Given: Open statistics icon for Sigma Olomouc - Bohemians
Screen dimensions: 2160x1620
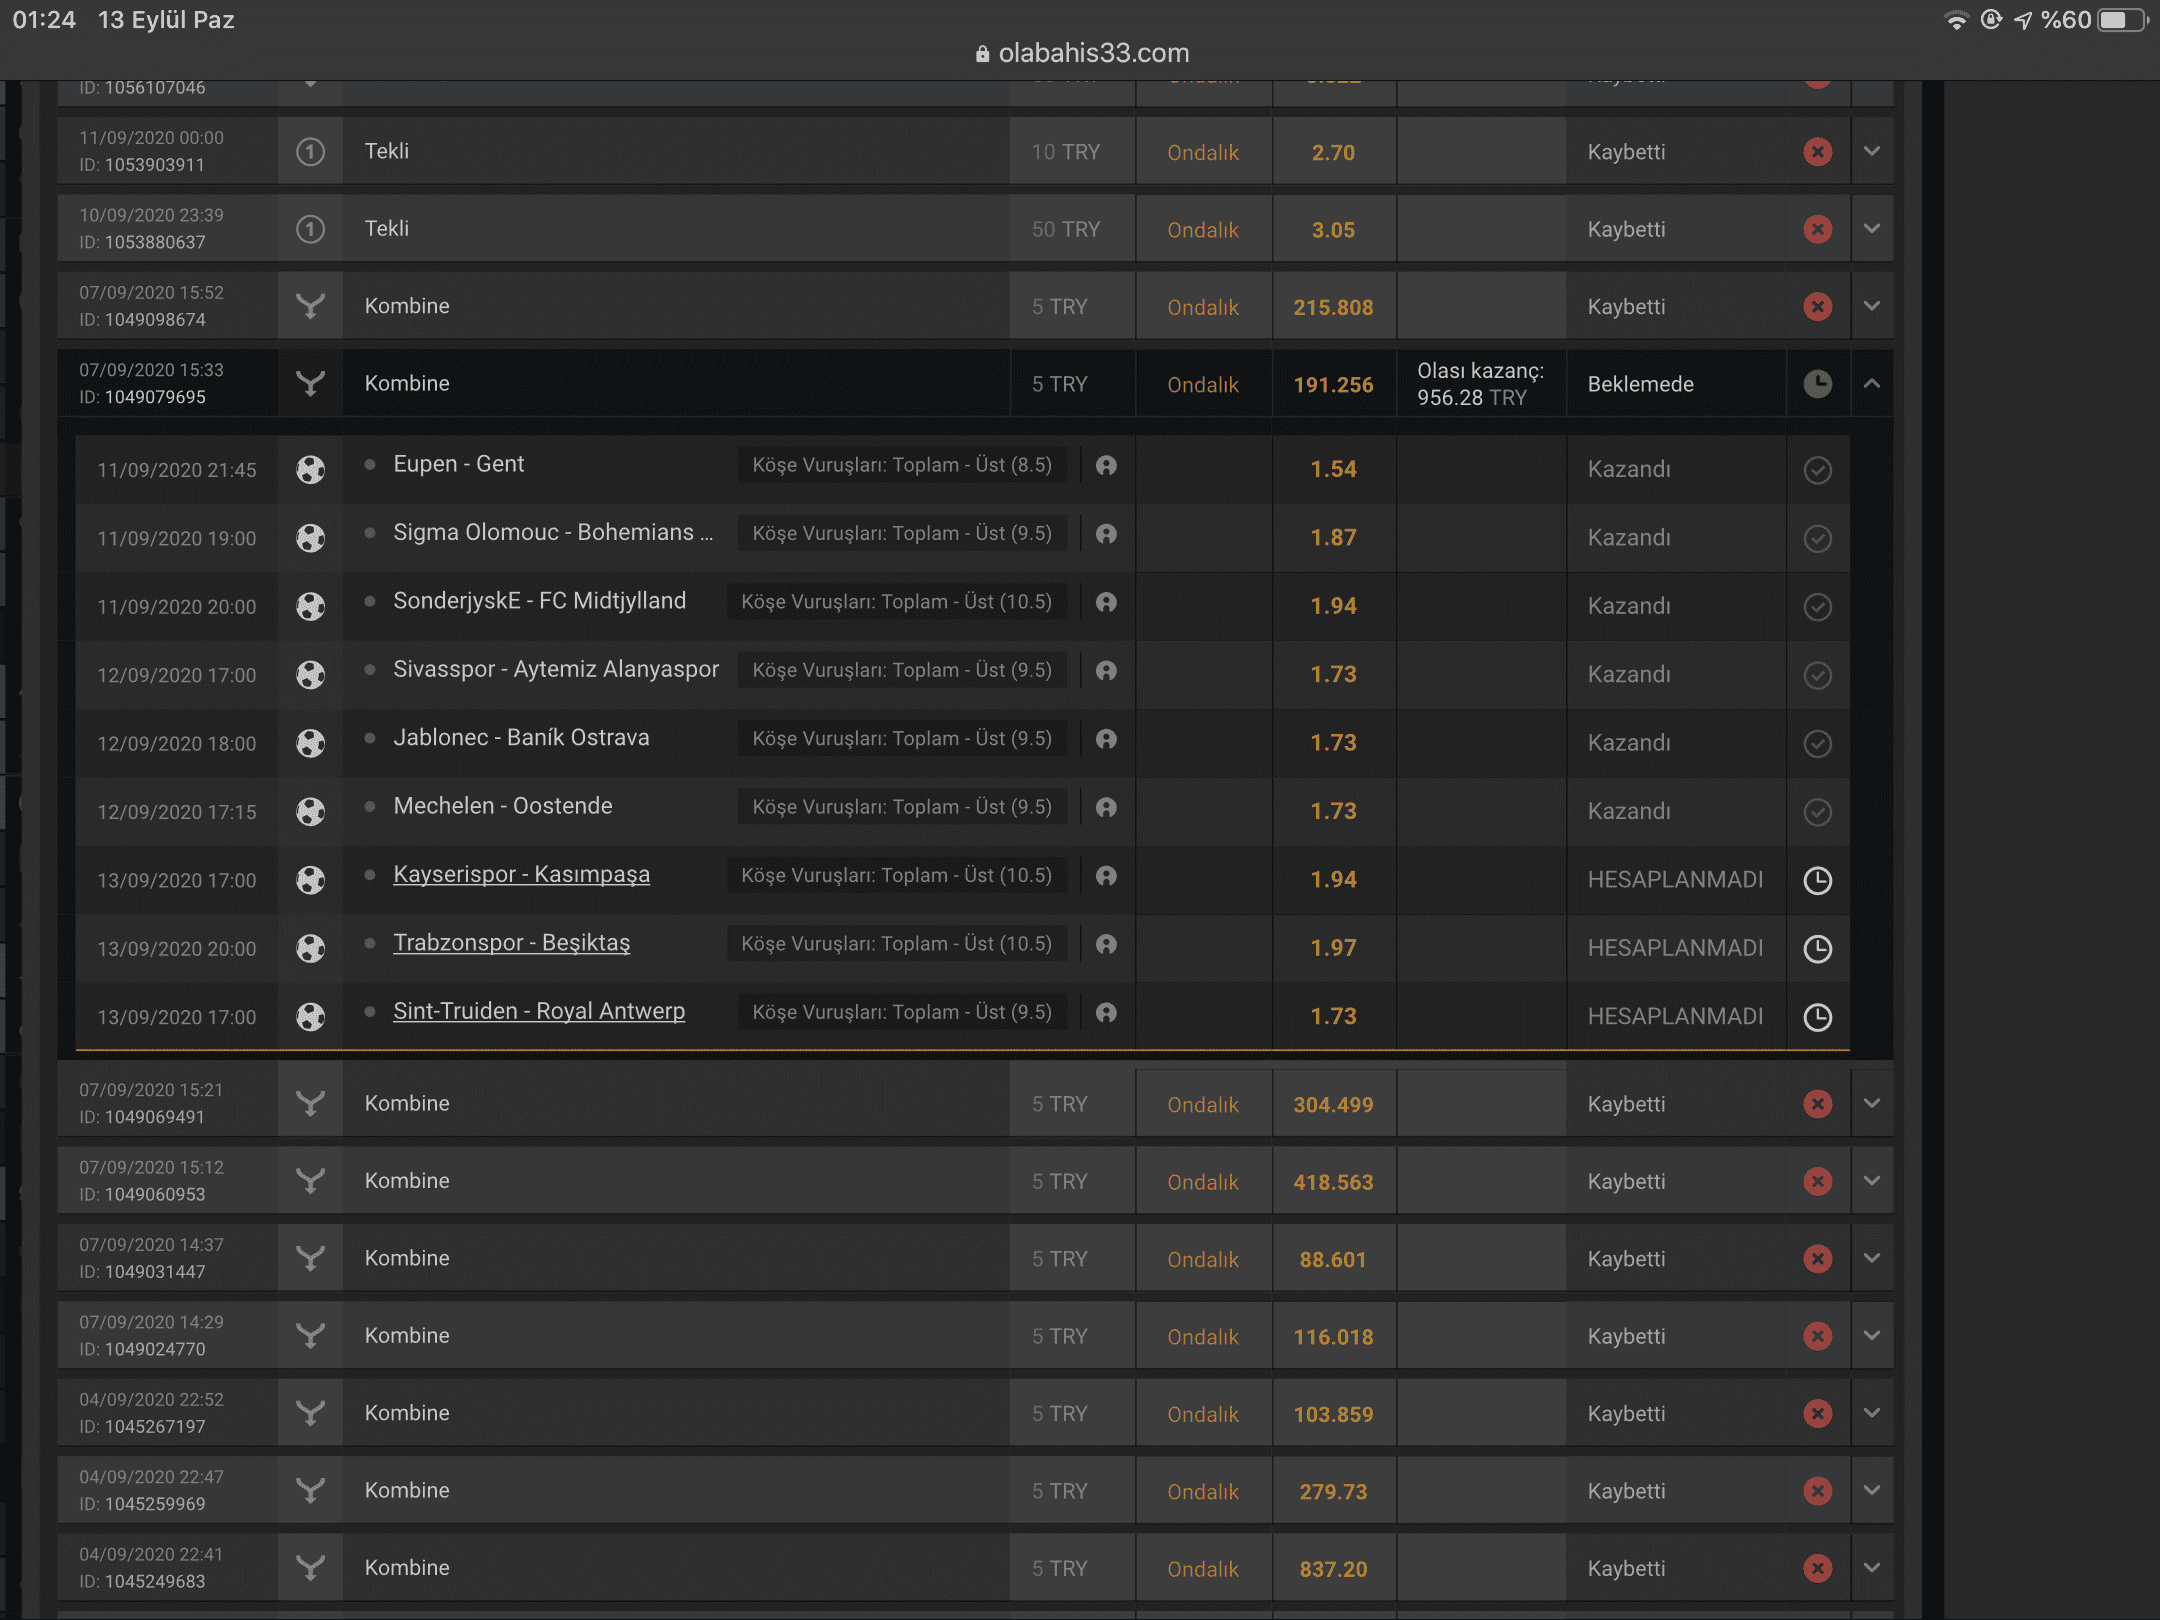Looking at the screenshot, I should pos(1106,534).
